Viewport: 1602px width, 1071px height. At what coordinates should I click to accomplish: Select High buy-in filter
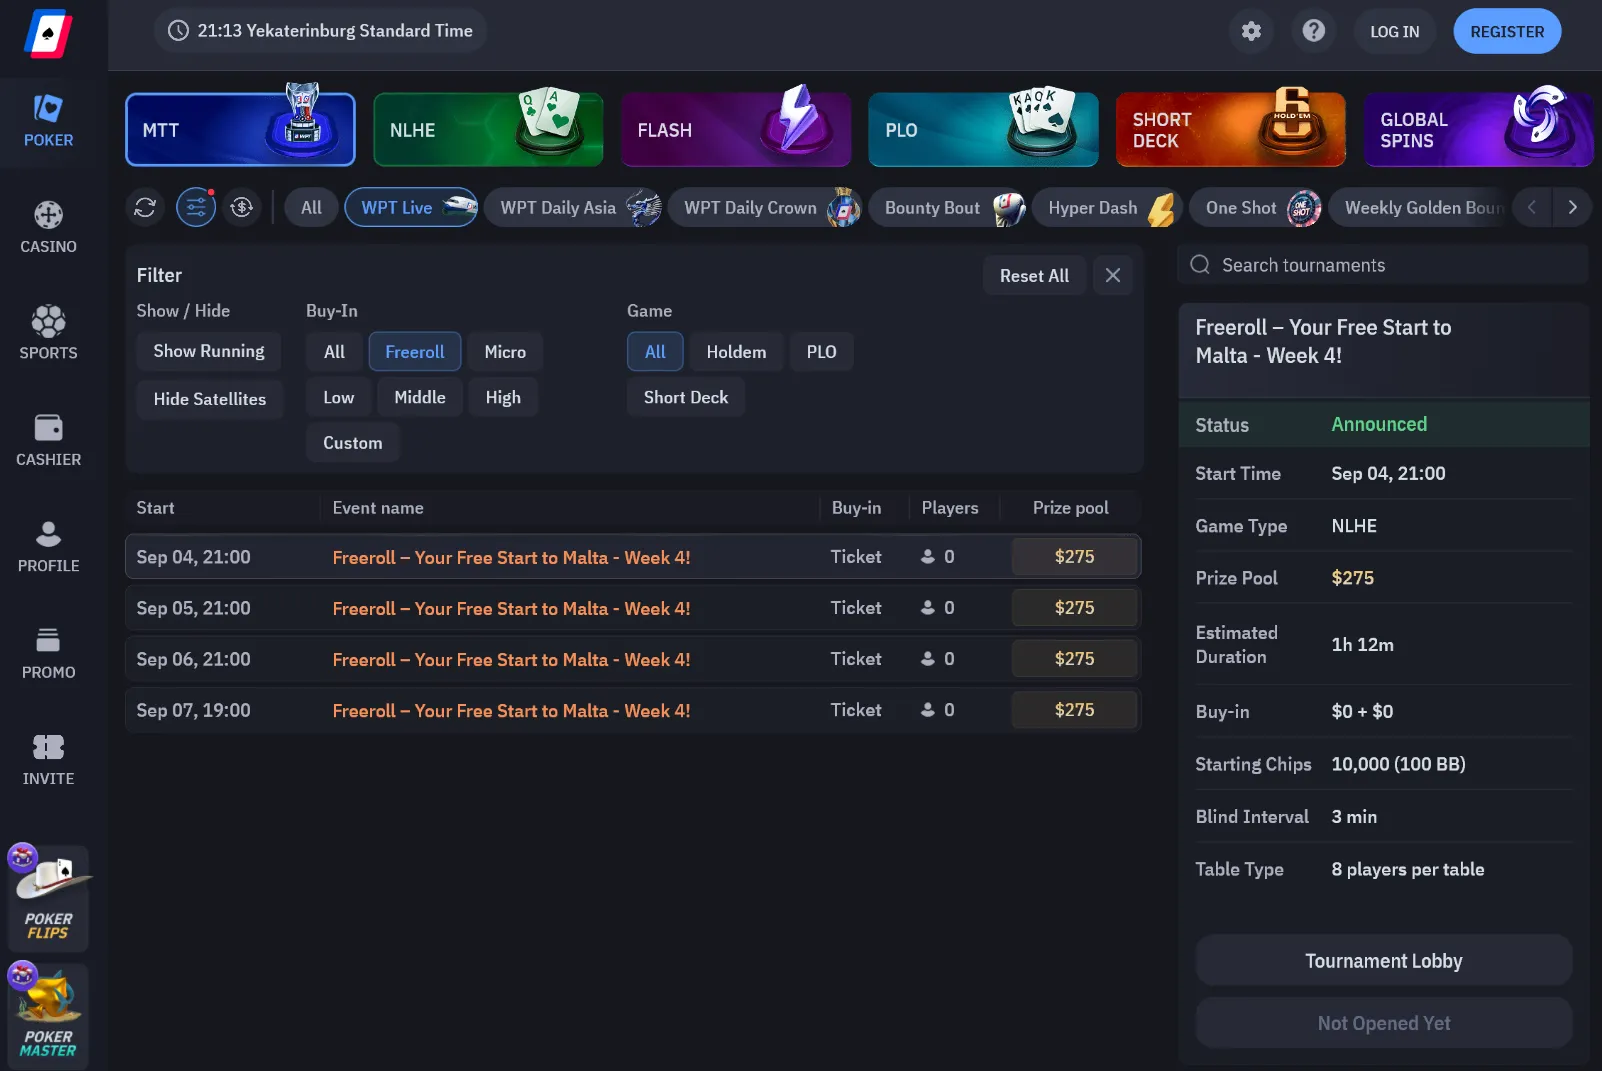(503, 397)
